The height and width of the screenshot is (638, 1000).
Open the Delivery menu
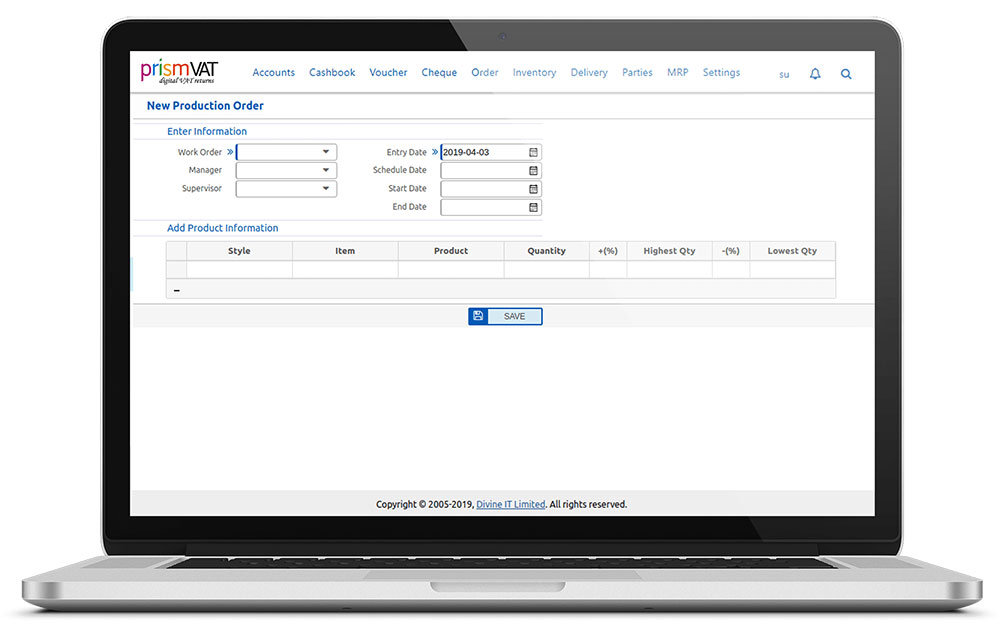[x=589, y=73]
